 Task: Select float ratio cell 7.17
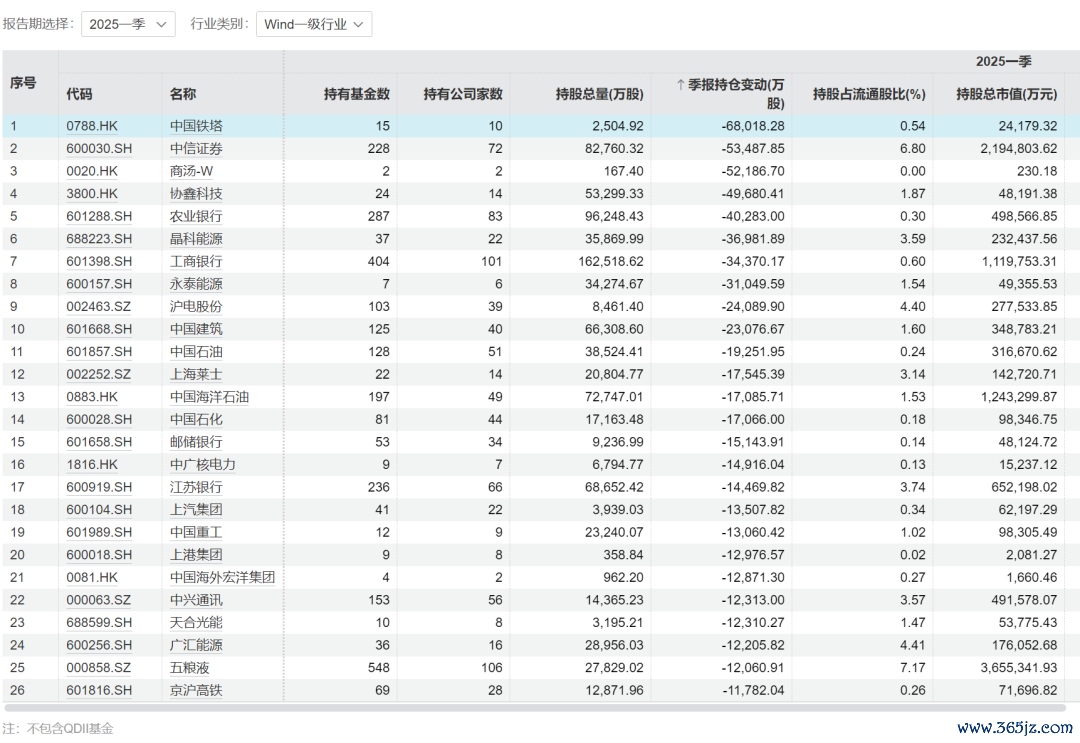pos(913,668)
